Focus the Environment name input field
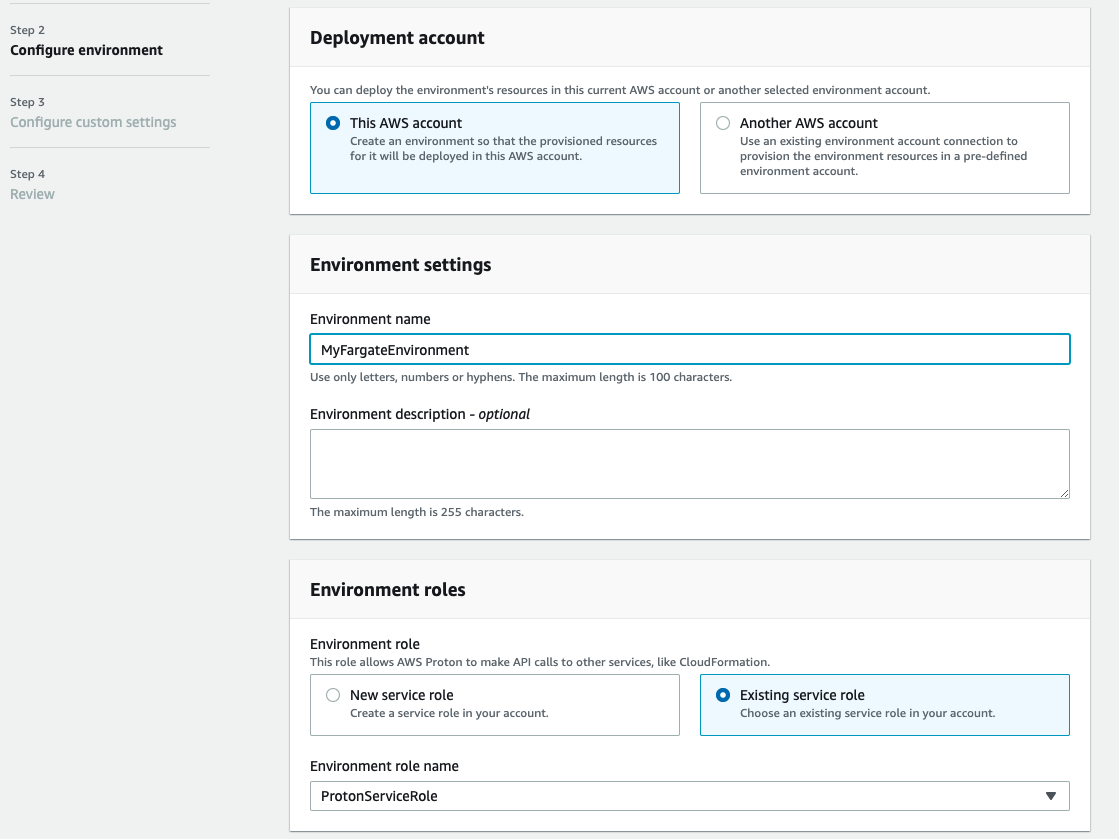1119x839 pixels. [x=689, y=350]
